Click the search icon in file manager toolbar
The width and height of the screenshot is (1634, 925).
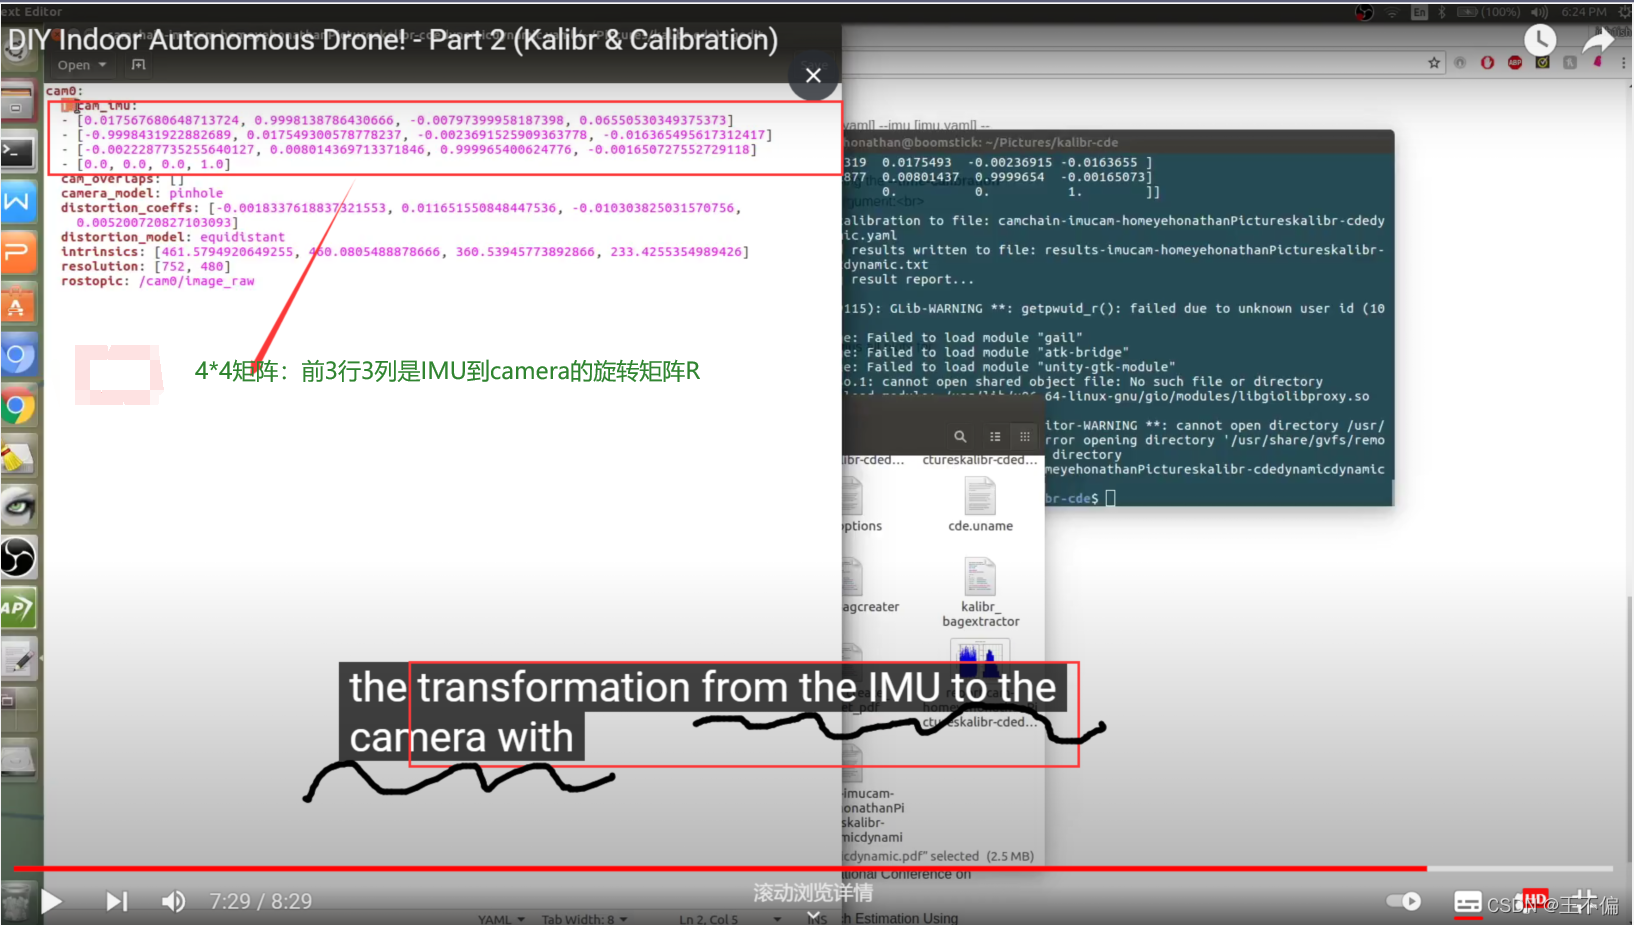960,437
